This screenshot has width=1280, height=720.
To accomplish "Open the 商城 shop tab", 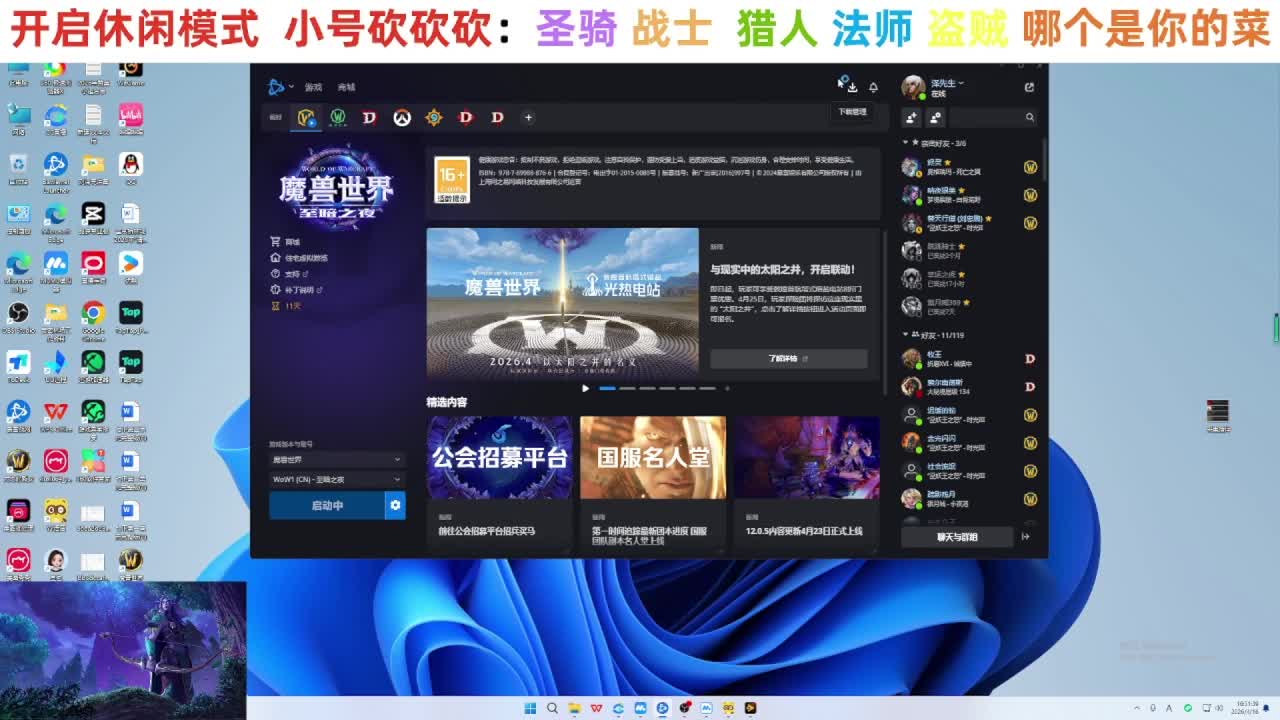I will click(346, 87).
